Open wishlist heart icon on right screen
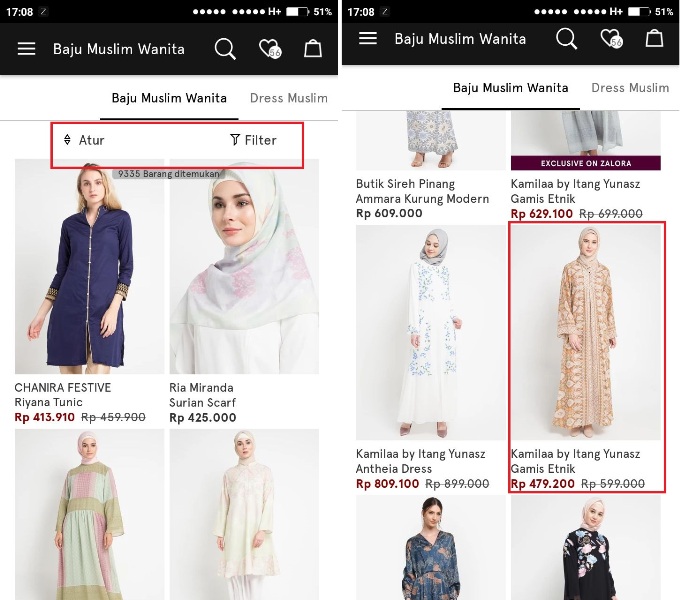 coord(610,39)
